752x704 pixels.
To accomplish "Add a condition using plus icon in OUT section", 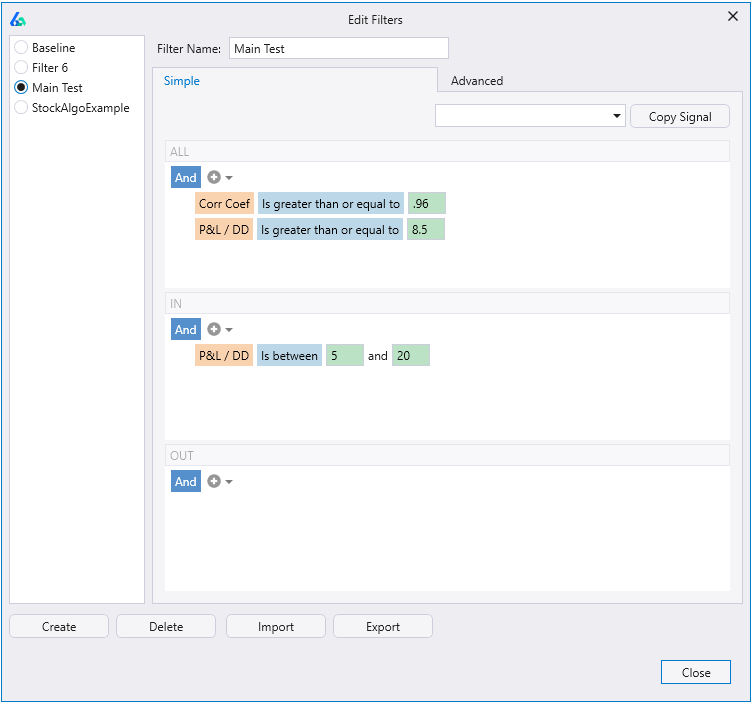I will point(214,481).
